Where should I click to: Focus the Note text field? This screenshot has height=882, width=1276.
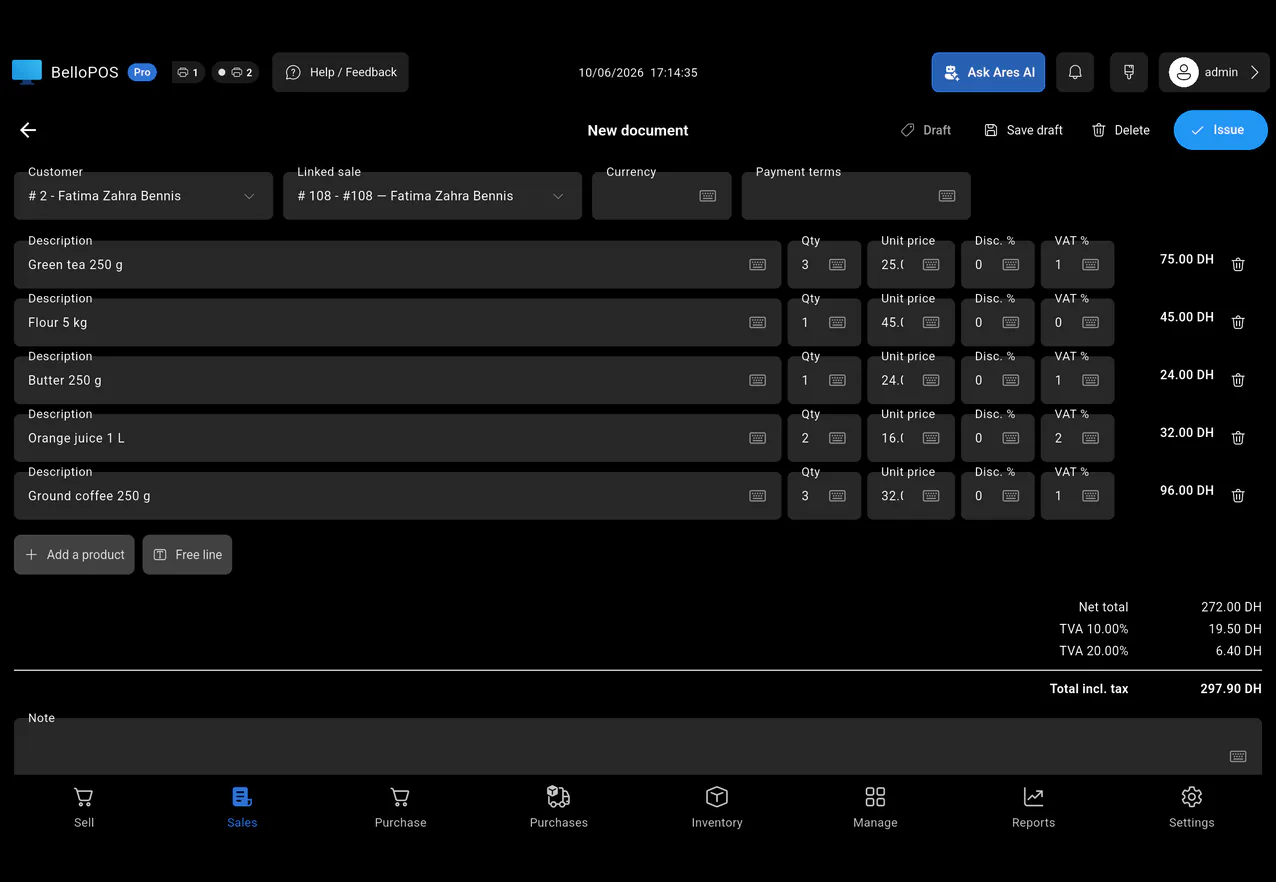tap(638, 747)
